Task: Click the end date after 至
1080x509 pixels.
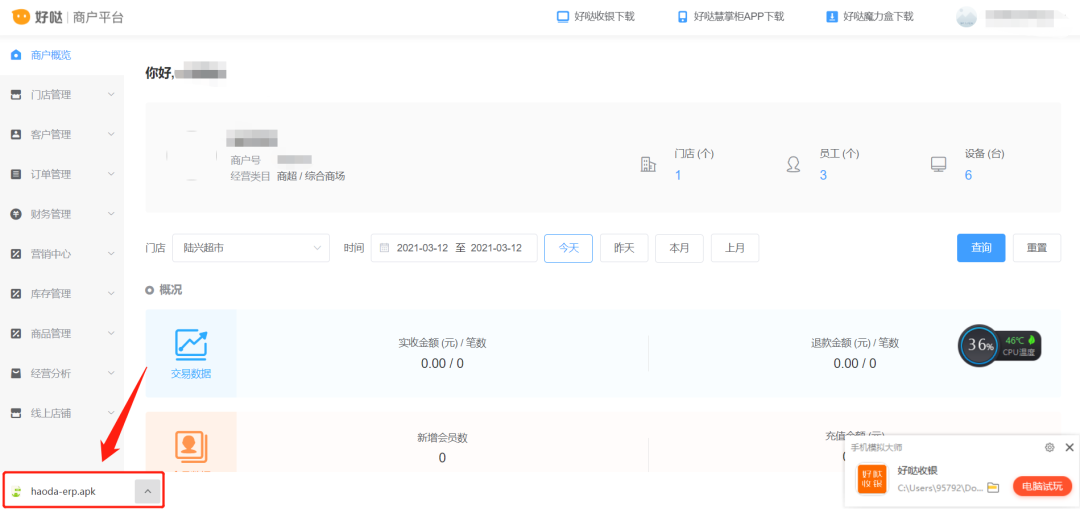Action: pyautogui.click(x=496, y=248)
